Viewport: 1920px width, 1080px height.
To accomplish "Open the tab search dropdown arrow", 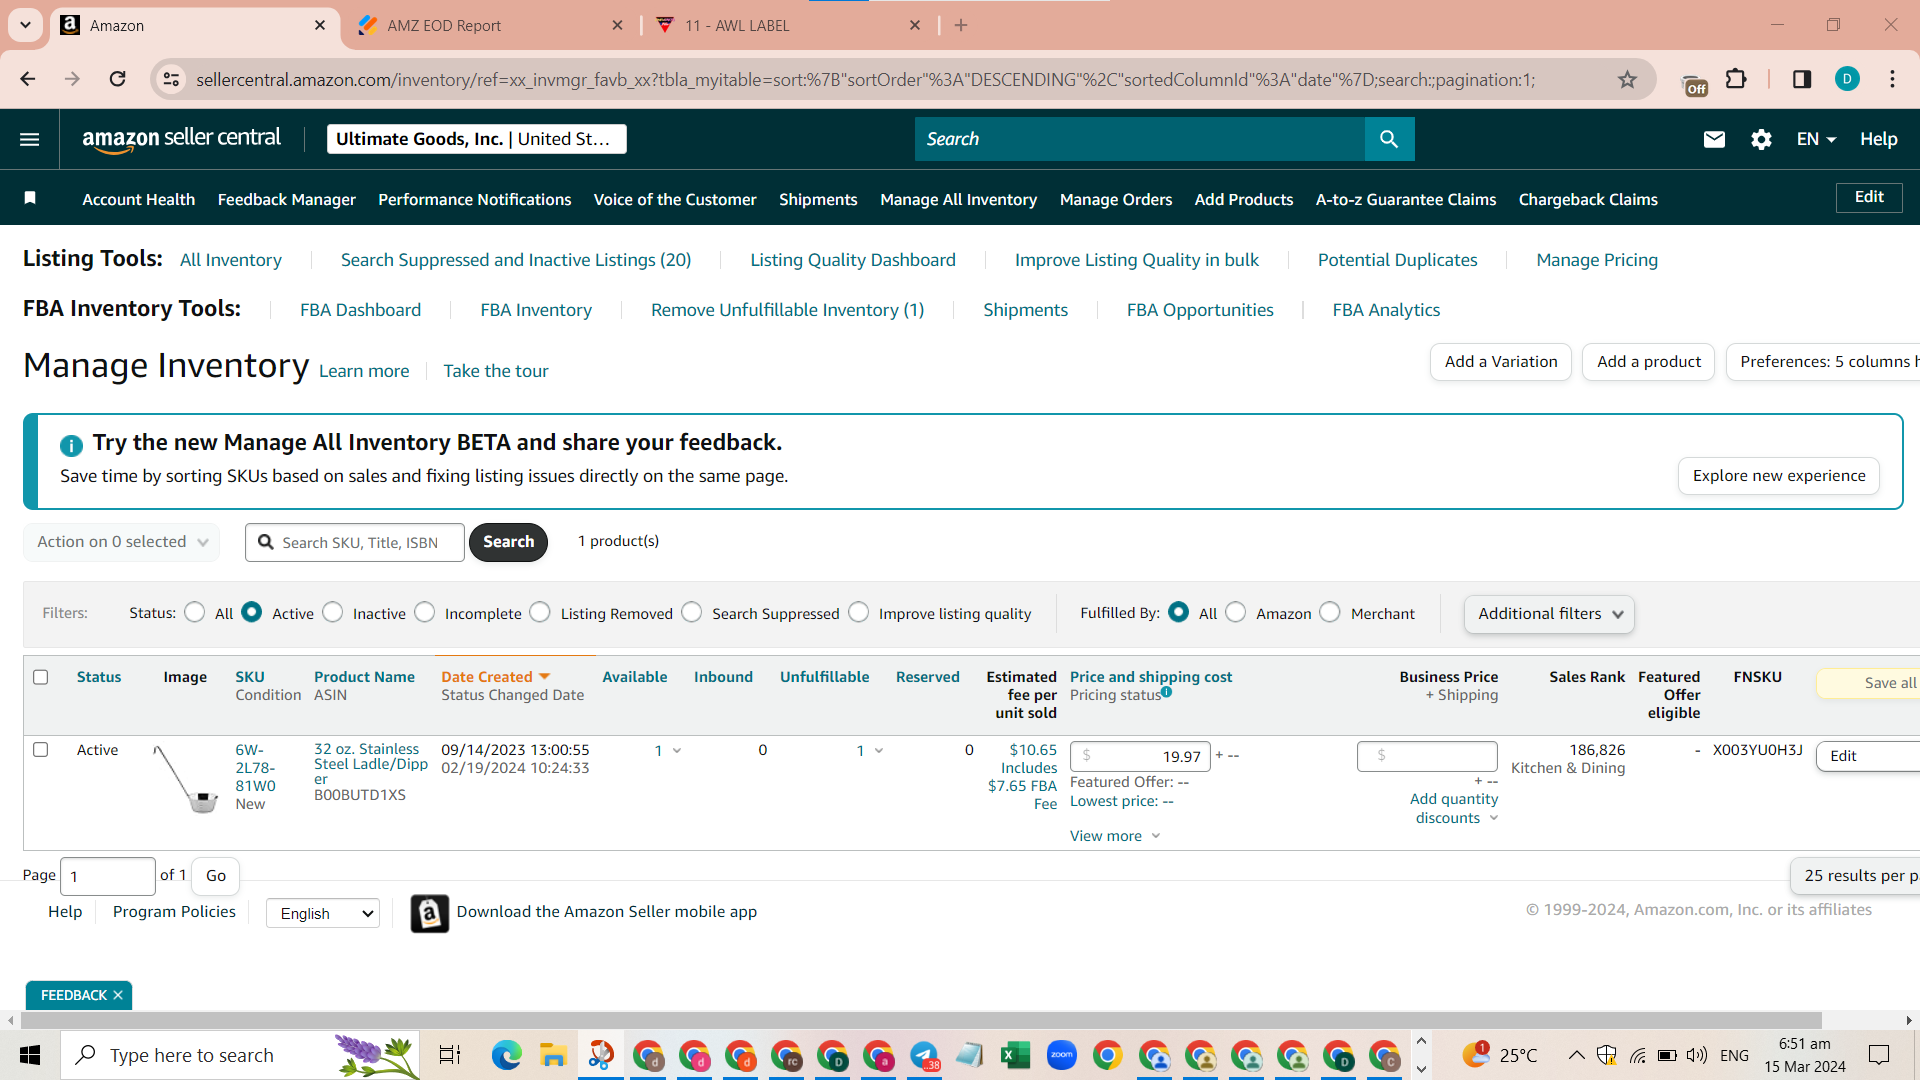I will pyautogui.click(x=25, y=25).
